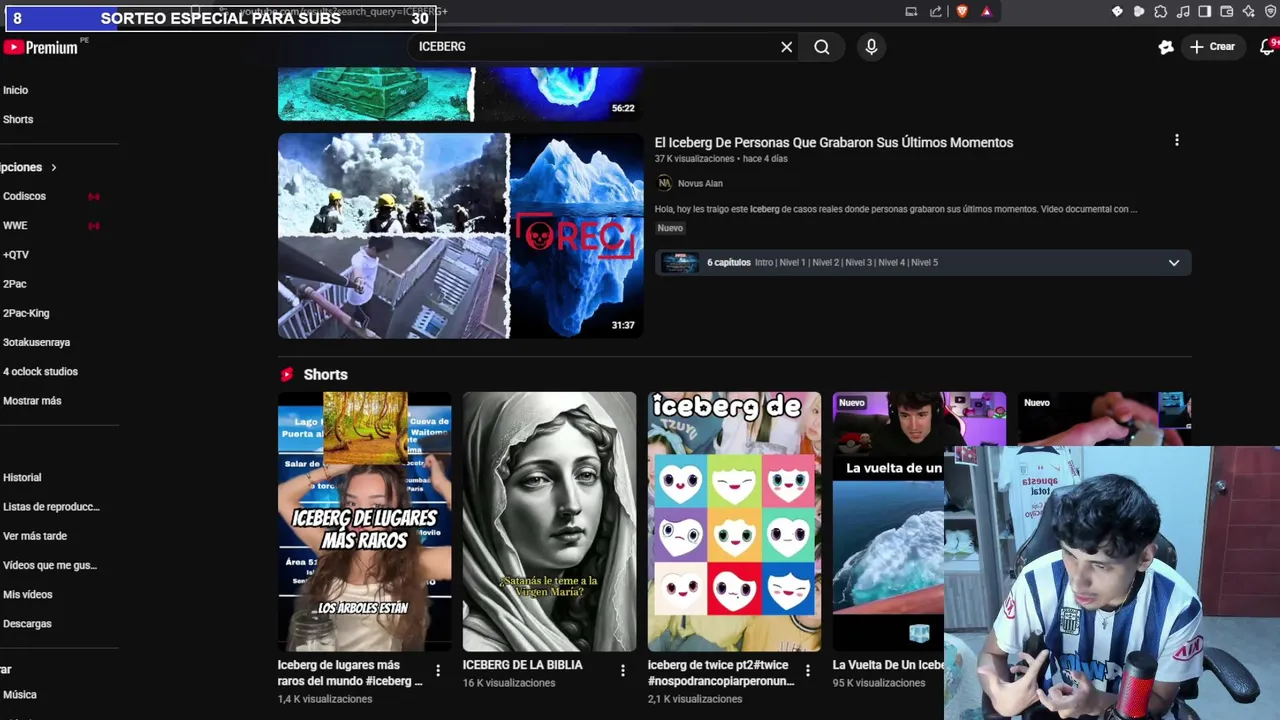Click the browser share page icon

click(936, 12)
